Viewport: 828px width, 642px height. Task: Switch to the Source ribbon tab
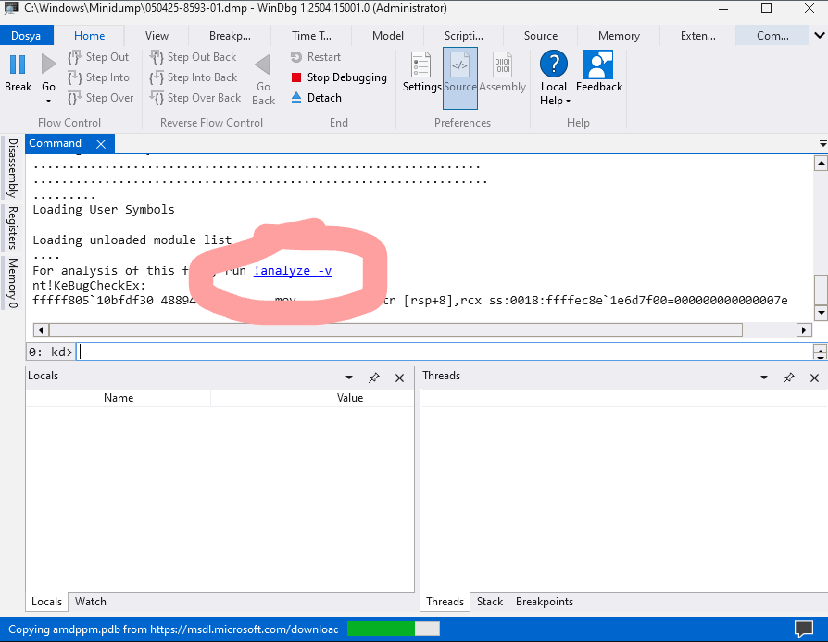pyautogui.click(x=541, y=36)
